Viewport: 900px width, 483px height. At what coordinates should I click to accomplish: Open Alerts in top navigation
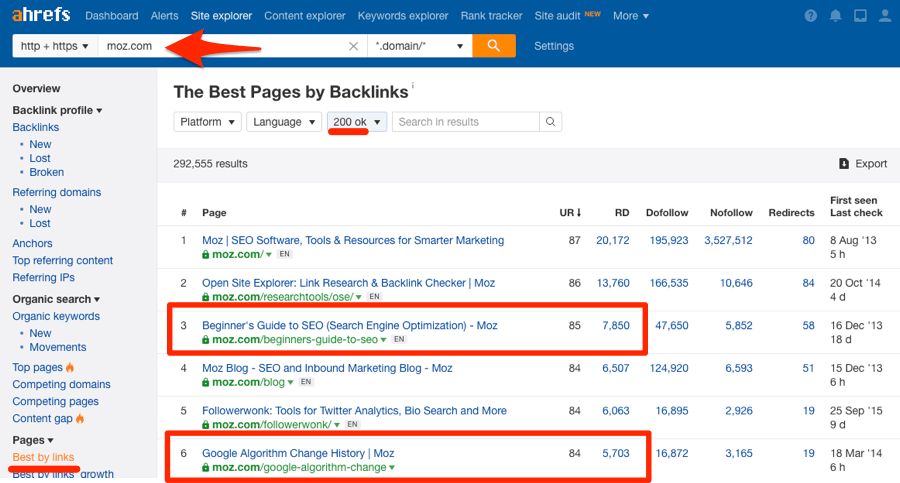(165, 16)
